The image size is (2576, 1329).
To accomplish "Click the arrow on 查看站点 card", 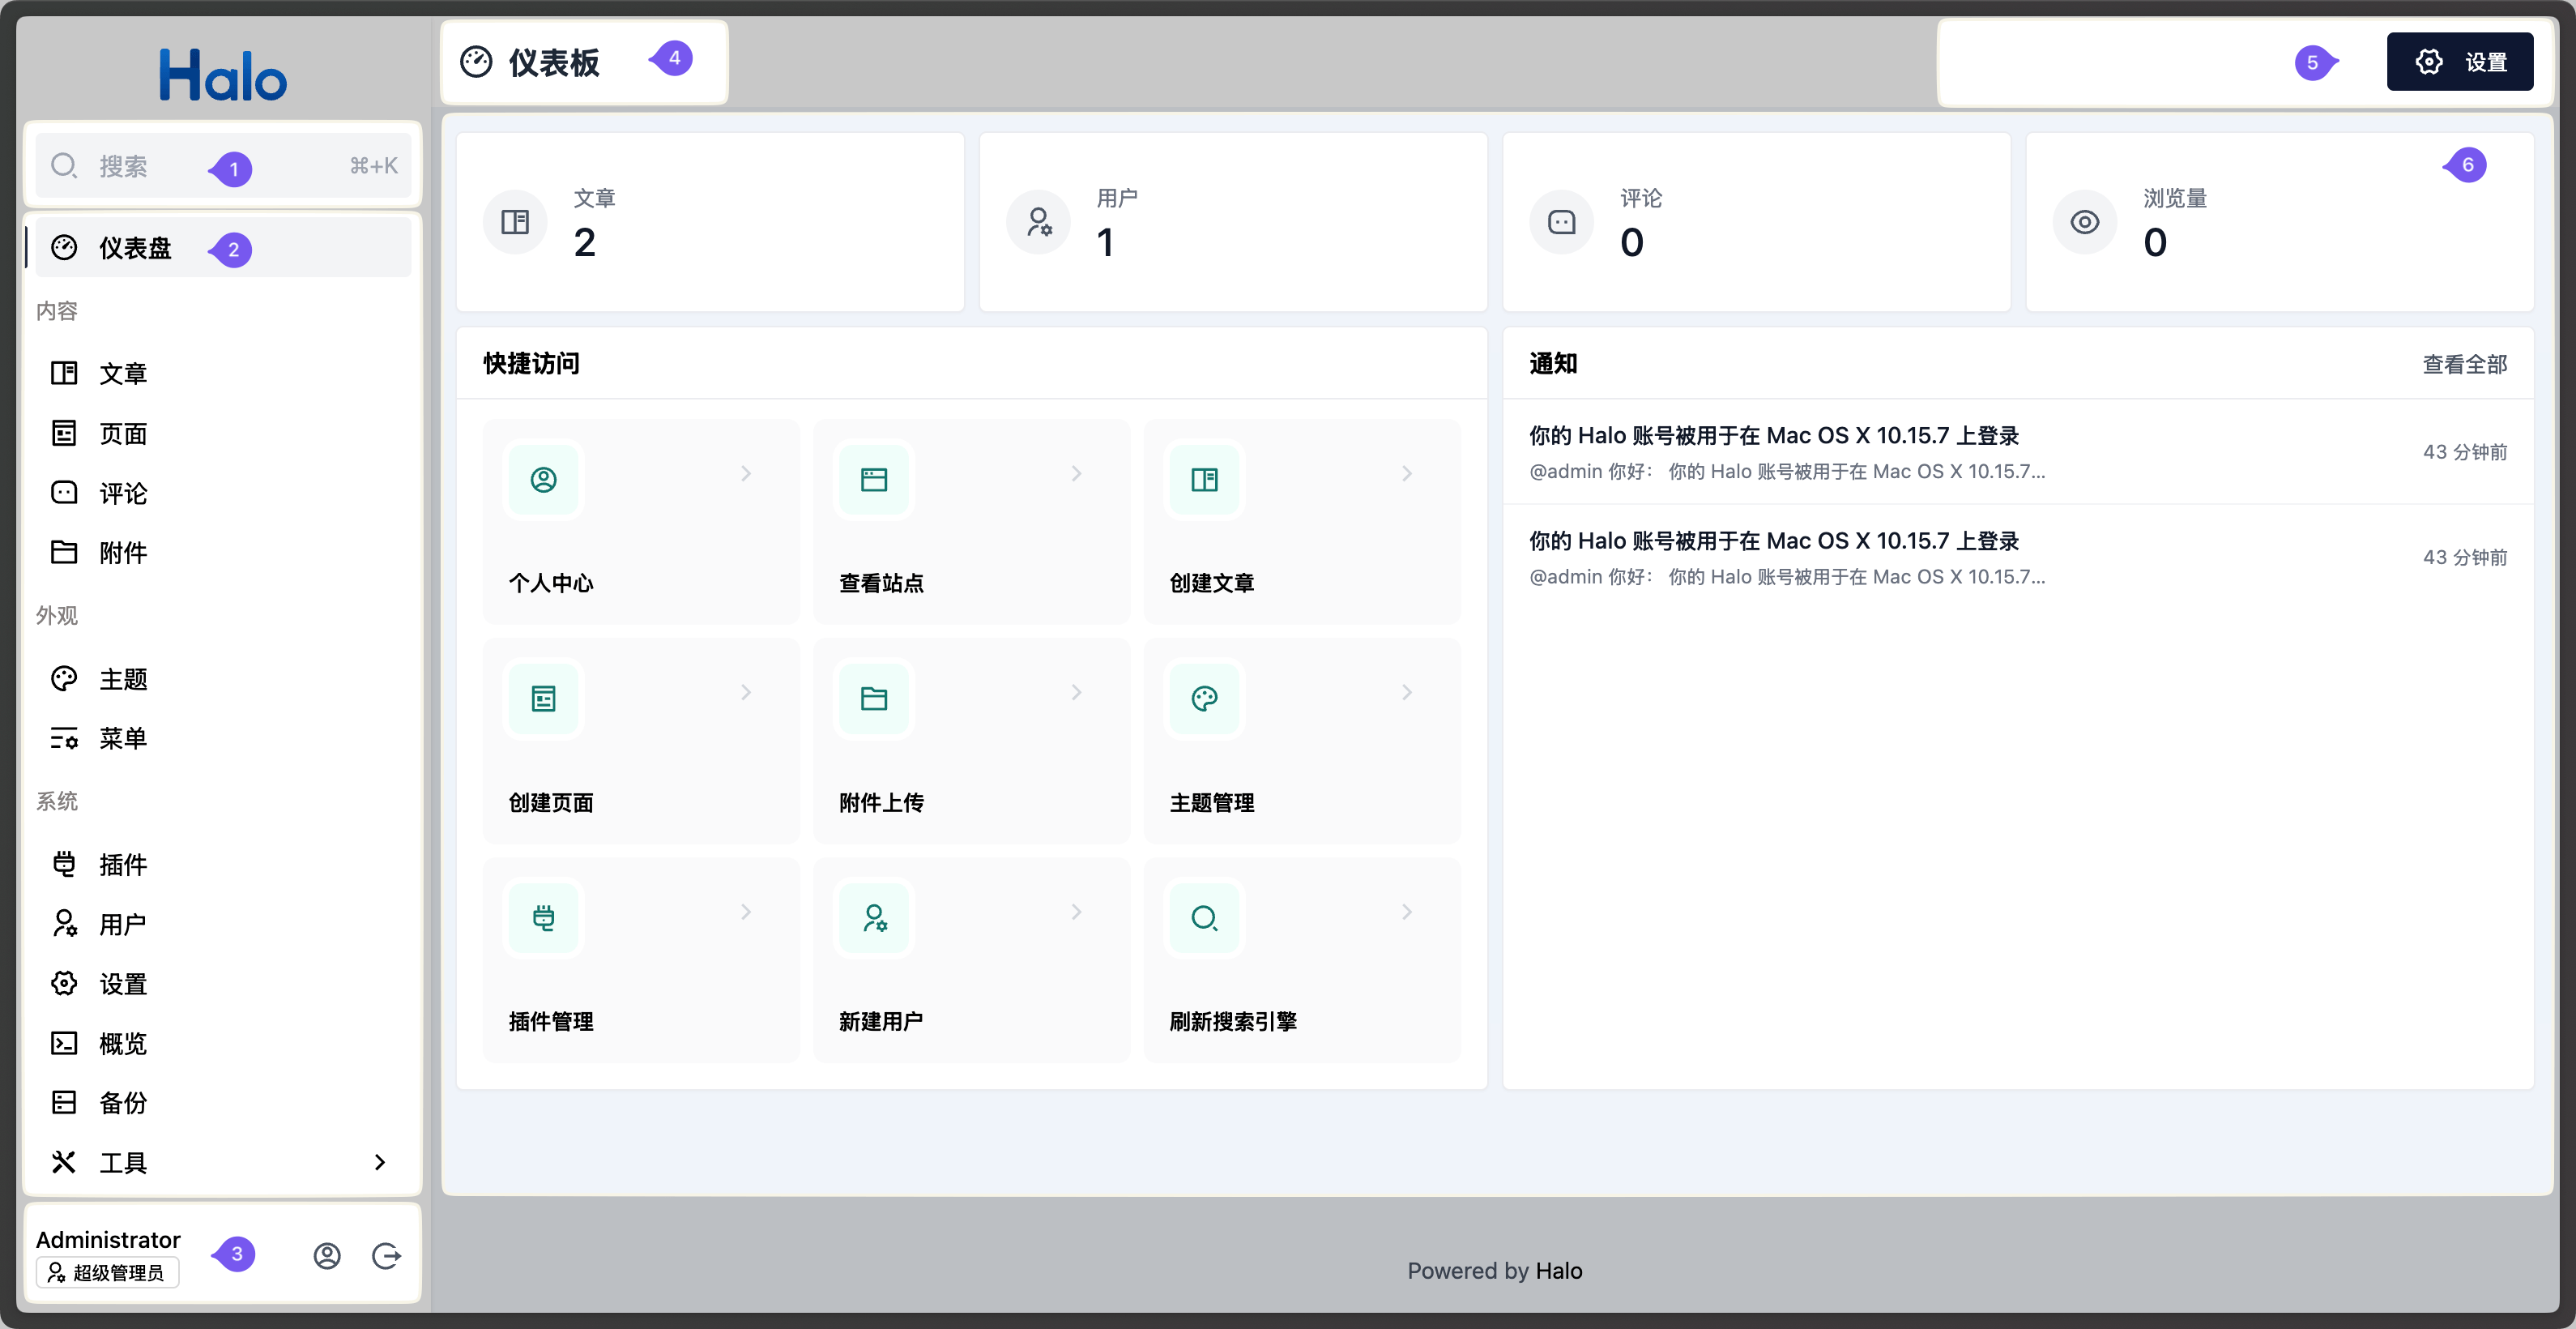I will tap(1076, 473).
